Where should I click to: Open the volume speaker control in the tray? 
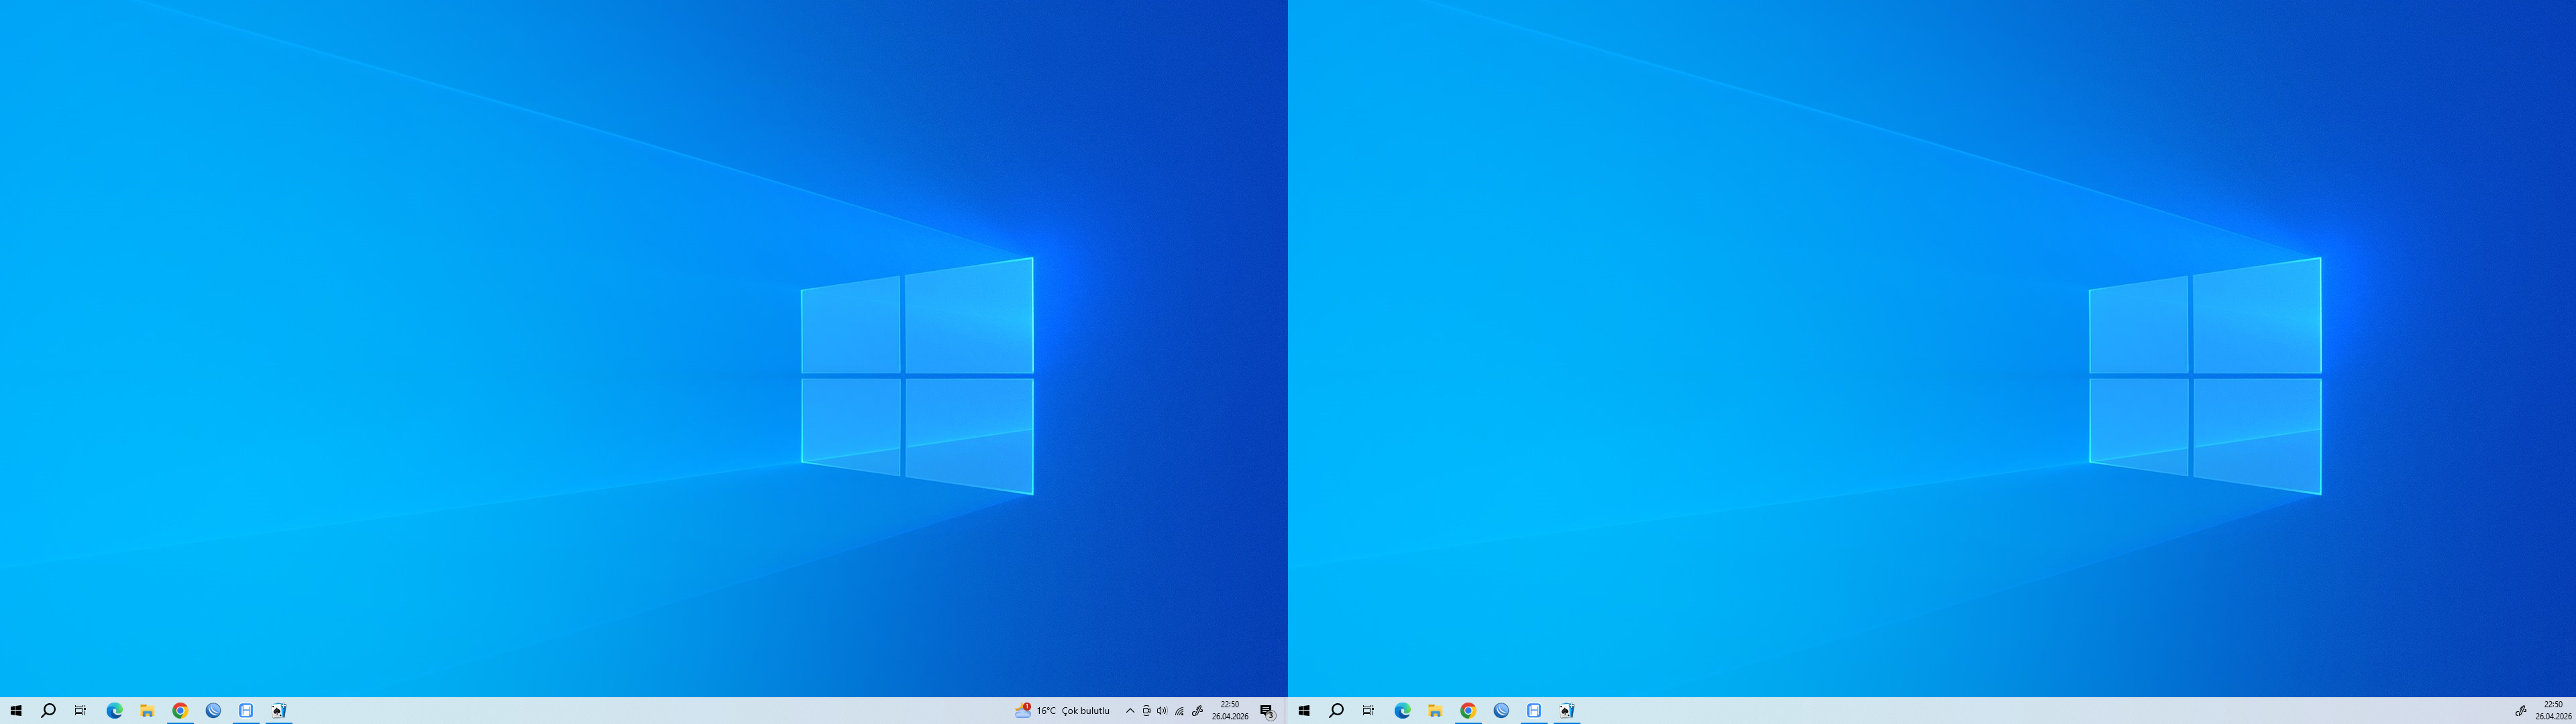pos(1162,711)
